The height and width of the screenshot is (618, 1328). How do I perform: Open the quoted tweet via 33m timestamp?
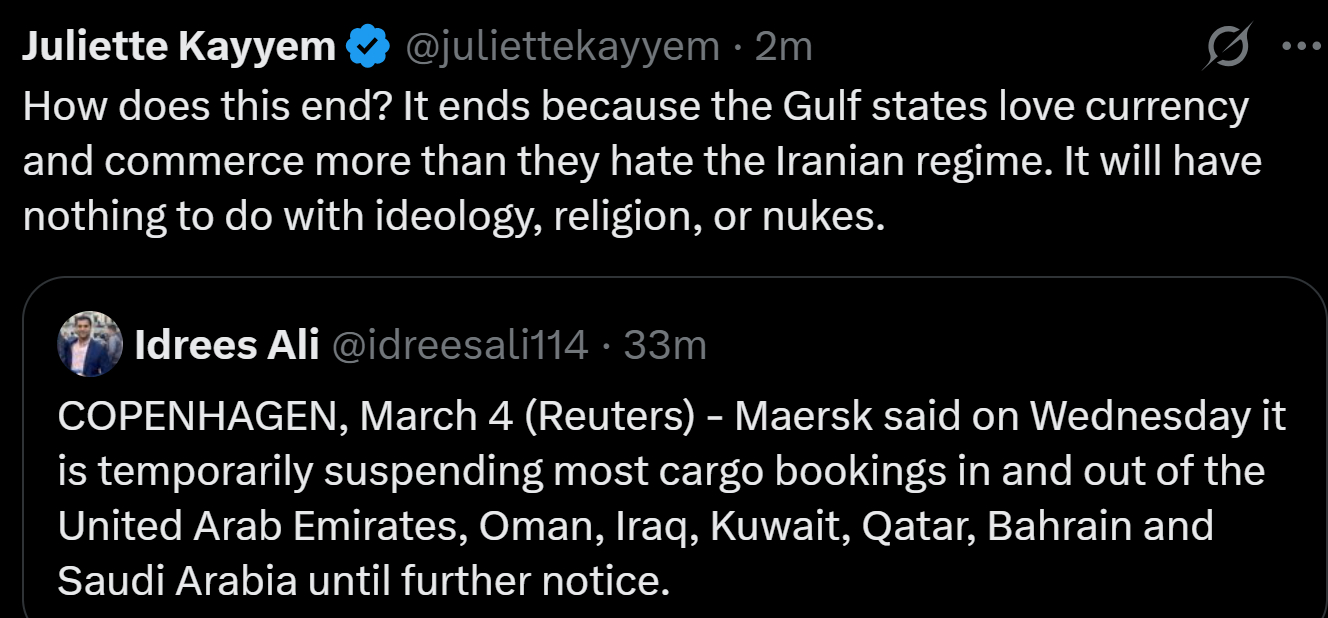[x=665, y=345]
